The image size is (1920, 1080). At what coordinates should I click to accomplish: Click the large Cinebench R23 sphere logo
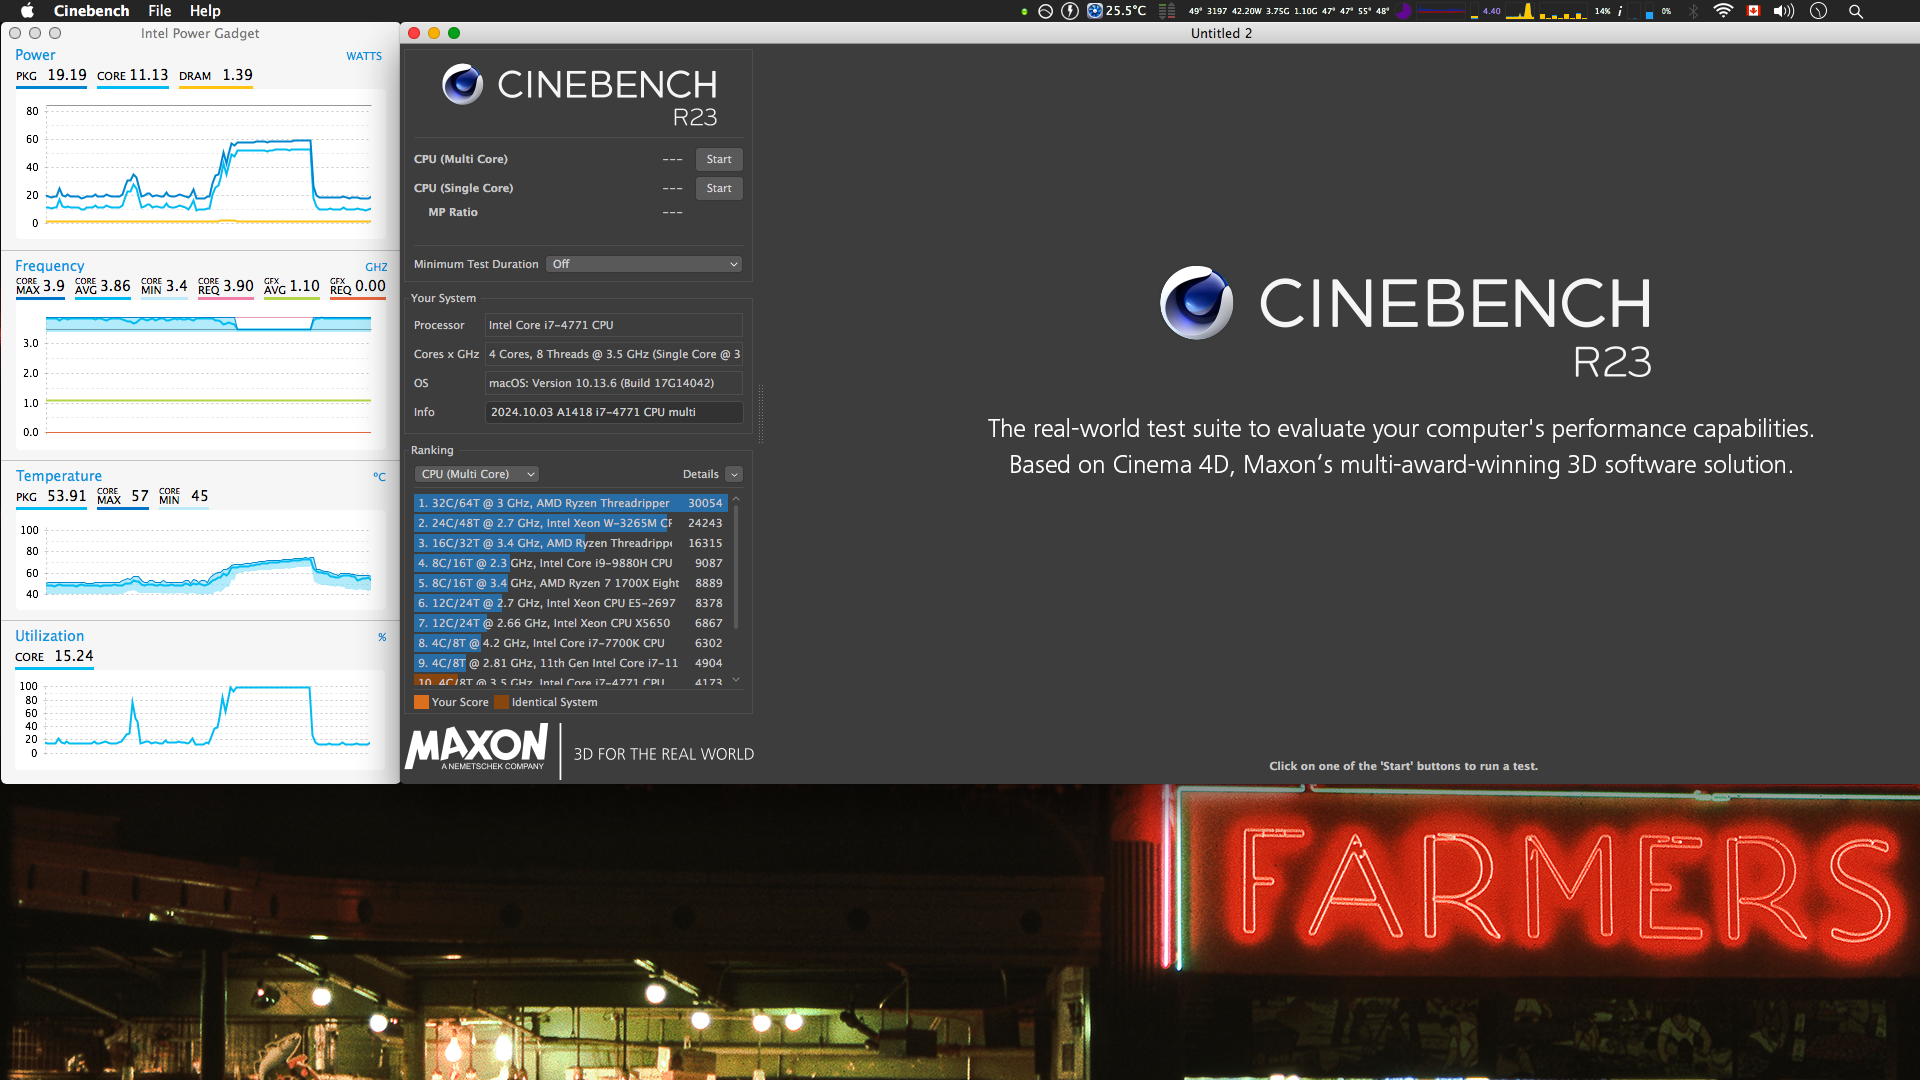(1196, 302)
